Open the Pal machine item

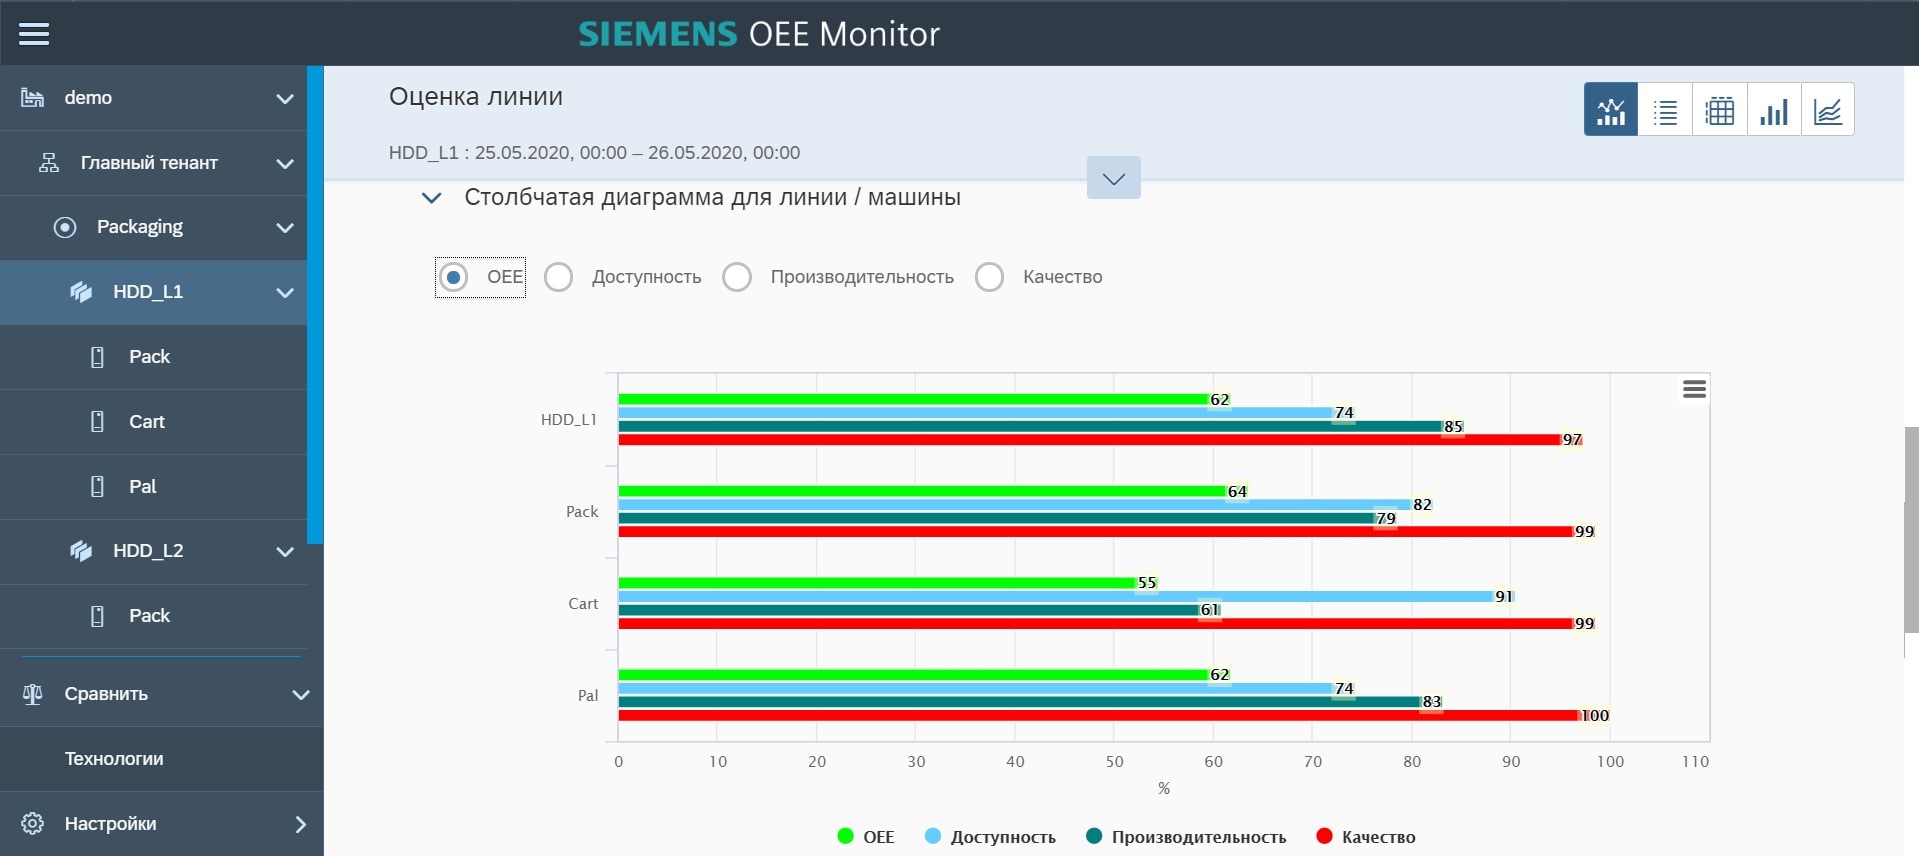point(154,487)
